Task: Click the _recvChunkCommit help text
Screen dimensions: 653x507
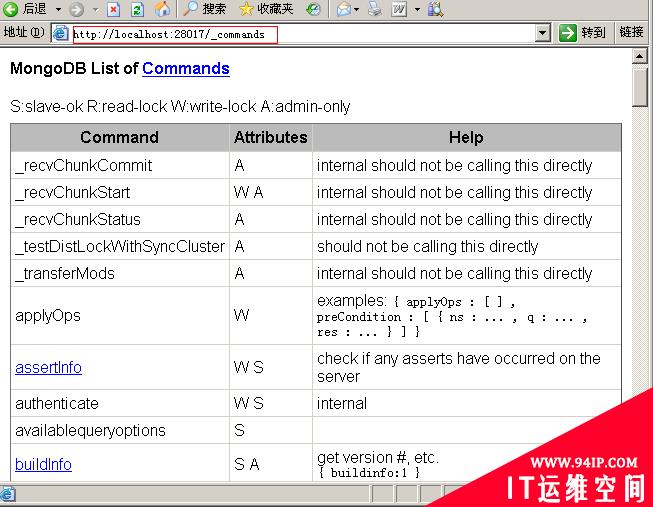Action: 454,166
